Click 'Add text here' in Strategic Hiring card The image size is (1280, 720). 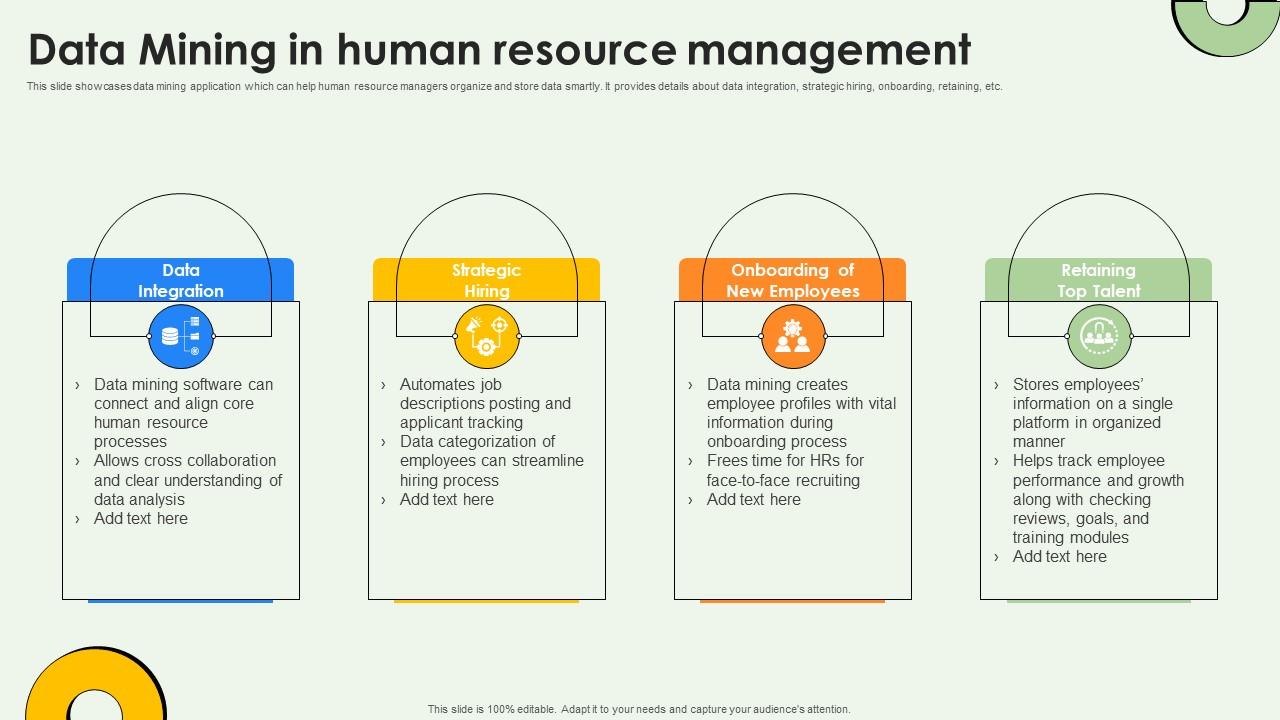coord(447,499)
